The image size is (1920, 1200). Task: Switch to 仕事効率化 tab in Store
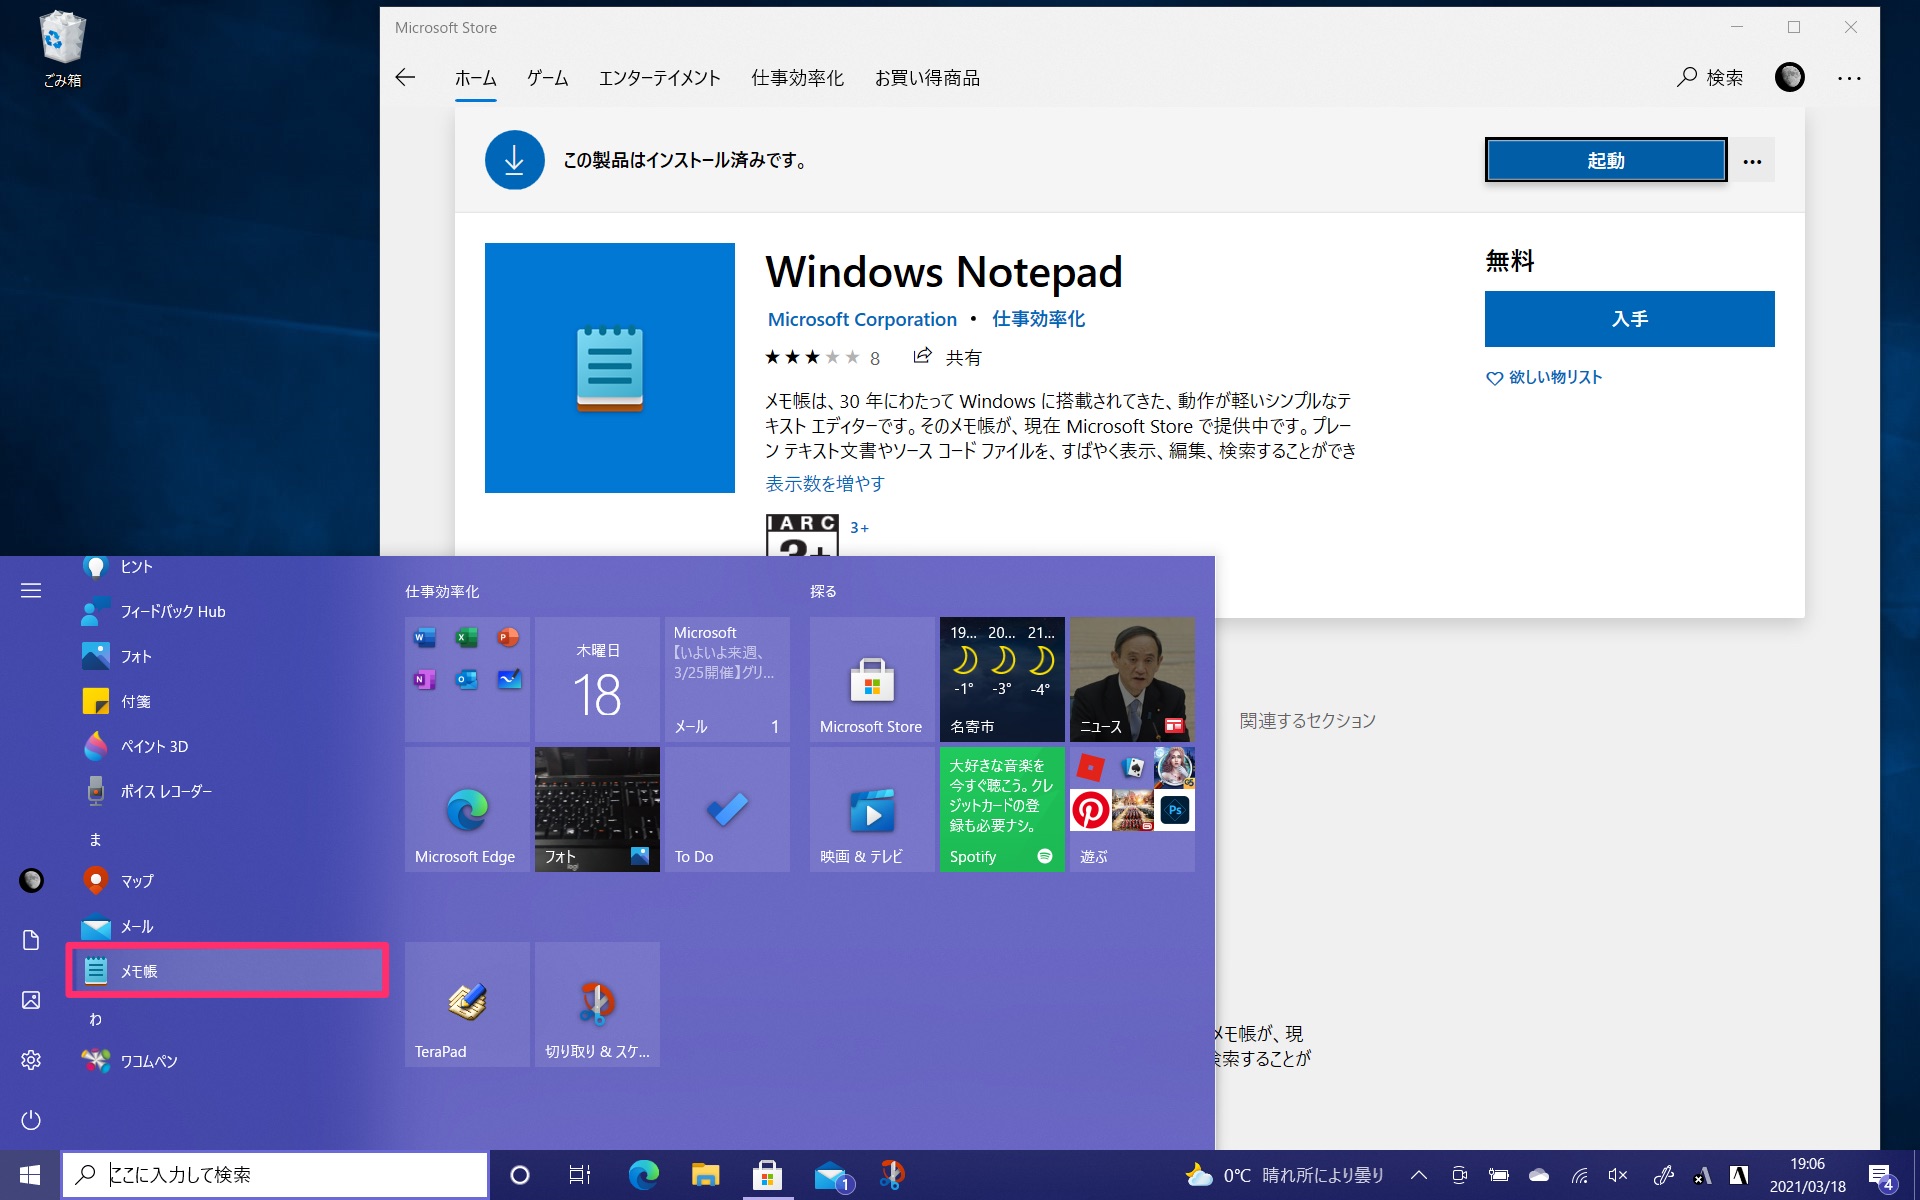[x=798, y=78]
